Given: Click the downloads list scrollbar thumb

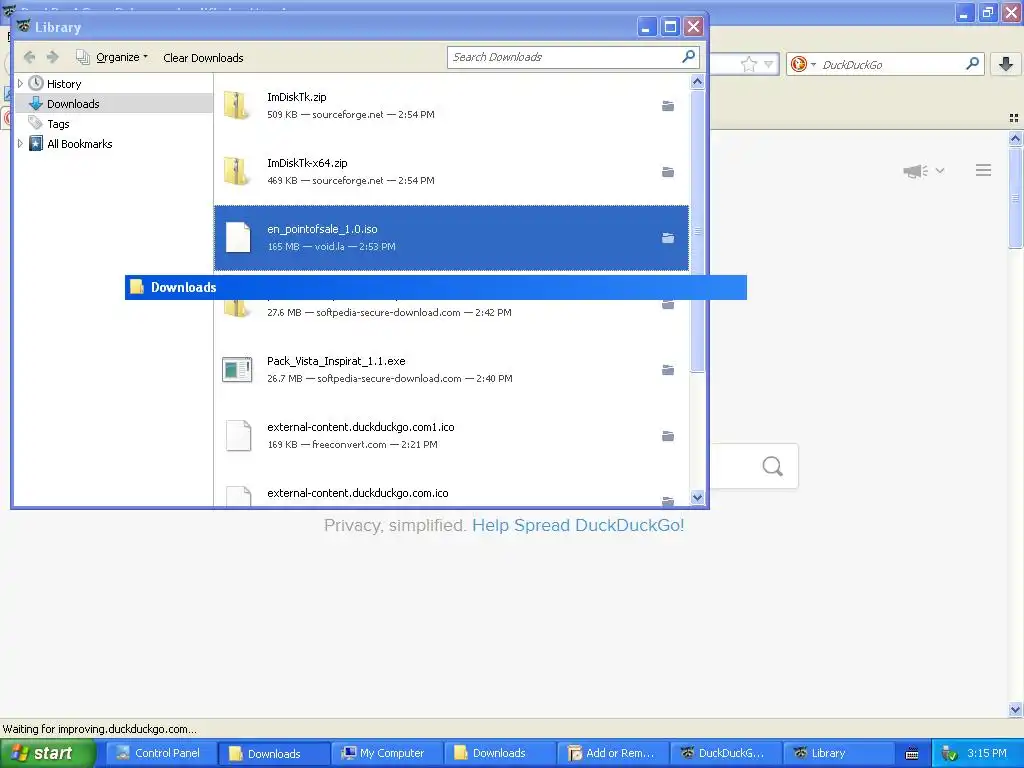Looking at the screenshot, I should coord(697,231).
